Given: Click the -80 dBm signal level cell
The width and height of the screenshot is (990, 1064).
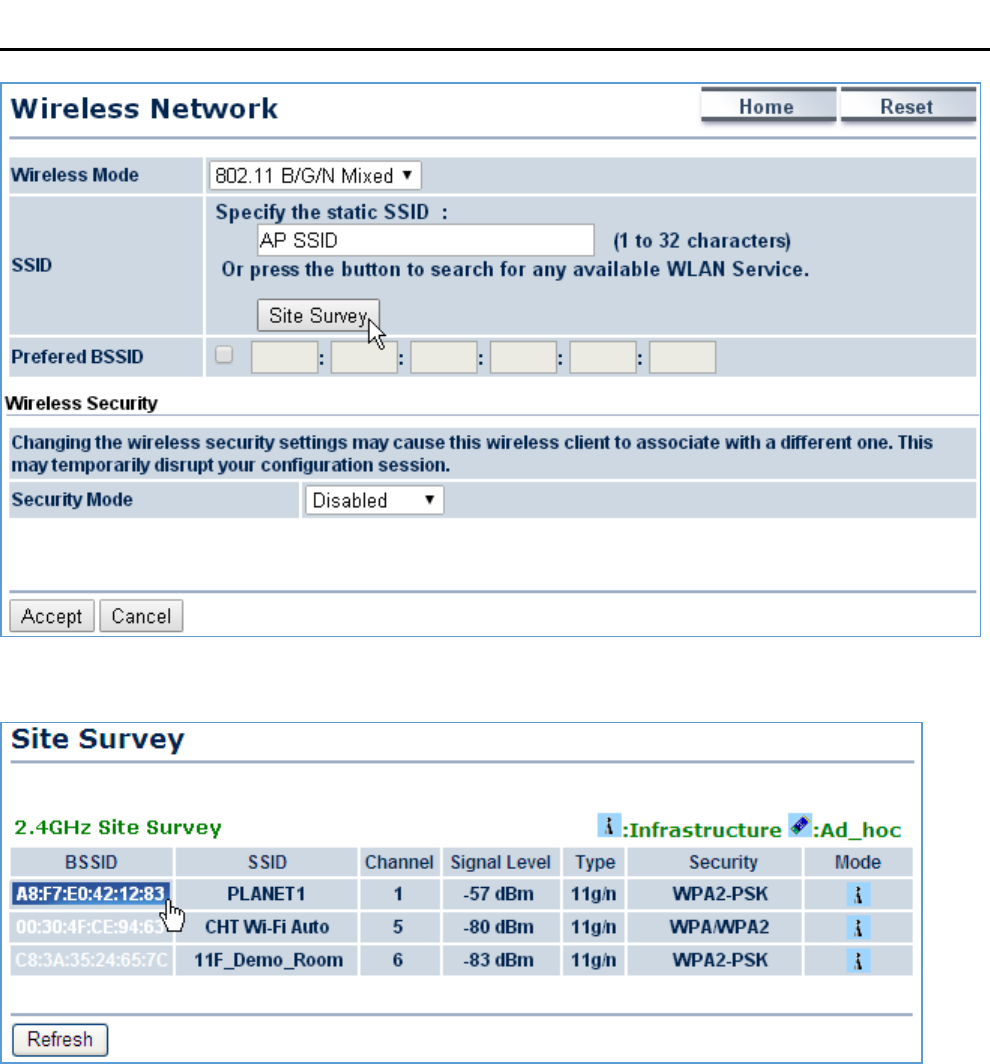Looking at the screenshot, I should [x=501, y=927].
